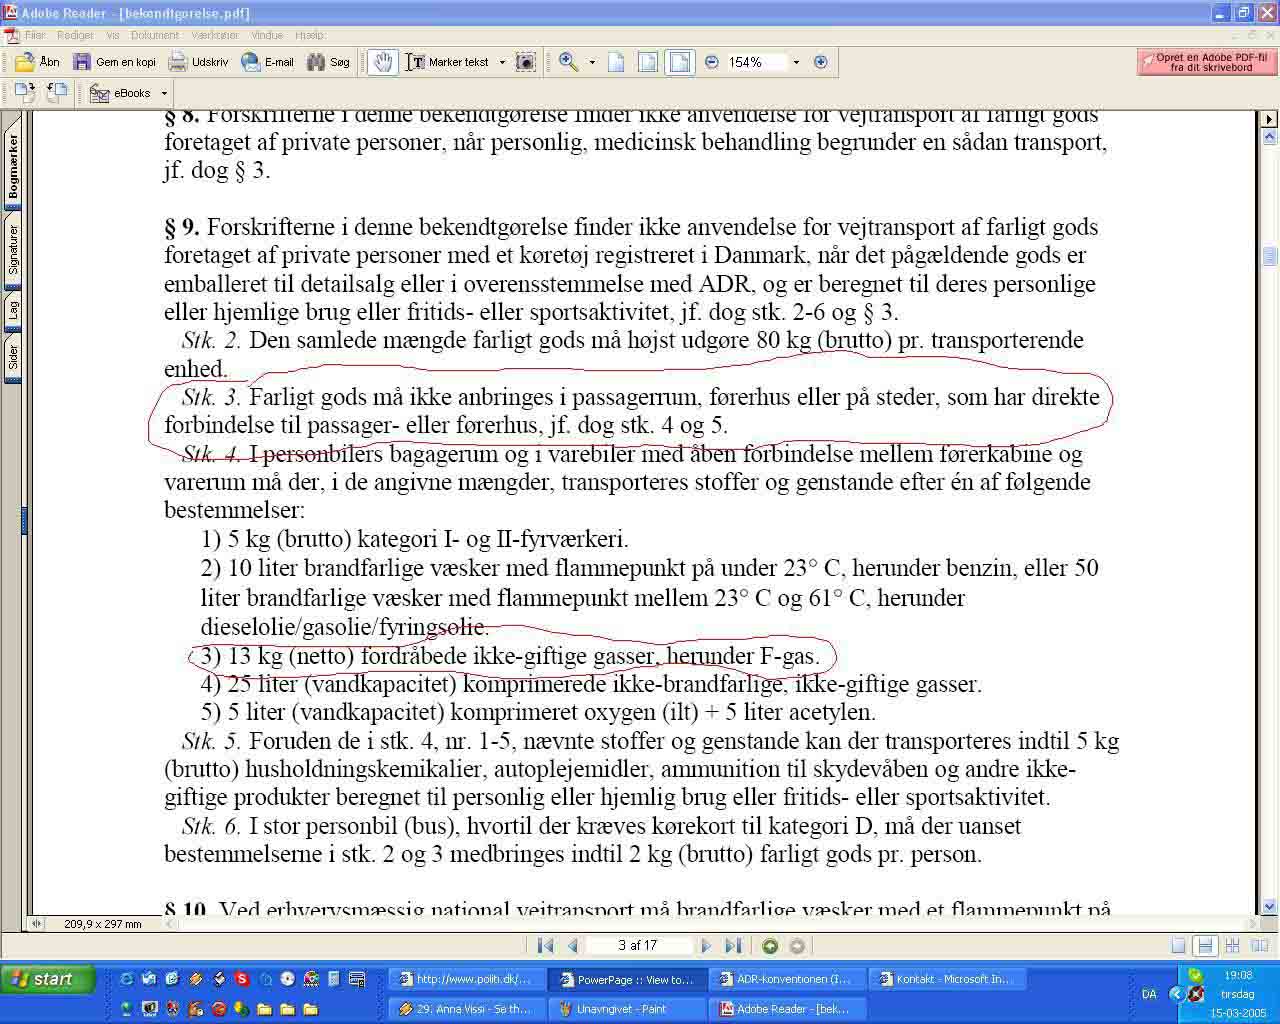This screenshot has height=1024, width=1280.
Task: Select the Snapshot camera tool
Action: tap(525, 62)
